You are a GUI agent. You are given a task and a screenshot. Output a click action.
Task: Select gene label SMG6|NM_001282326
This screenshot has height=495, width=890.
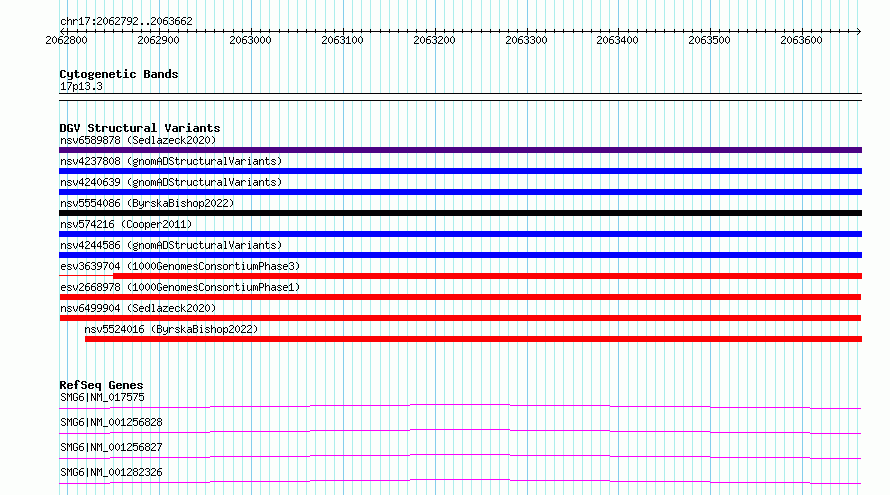click(111, 472)
